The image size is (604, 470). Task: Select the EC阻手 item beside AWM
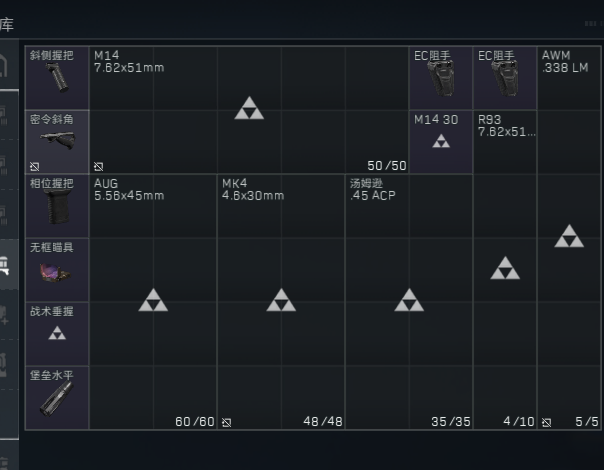(505, 78)
